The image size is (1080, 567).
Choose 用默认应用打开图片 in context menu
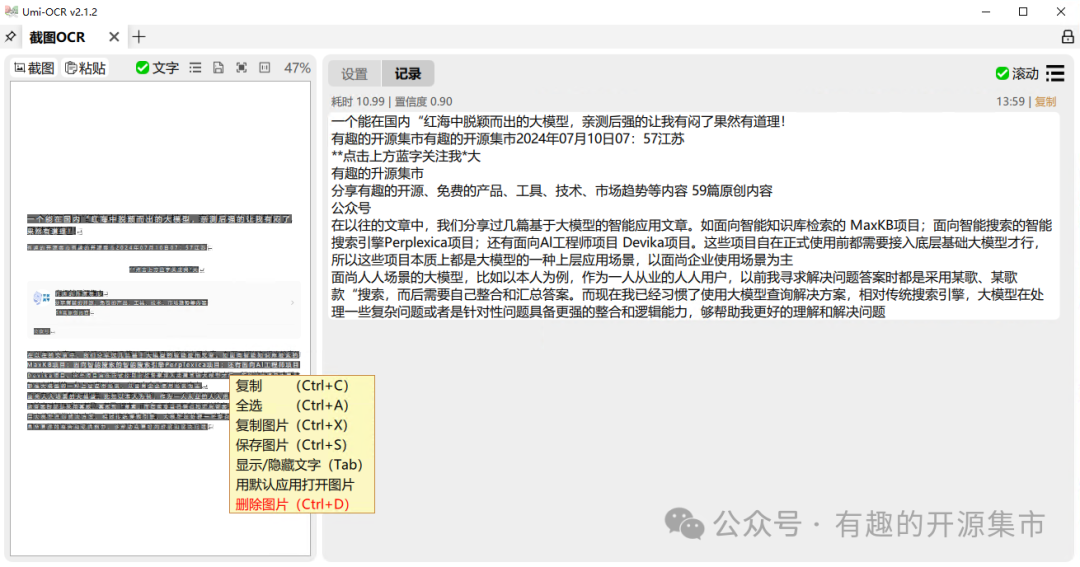(x=302, y=485)
